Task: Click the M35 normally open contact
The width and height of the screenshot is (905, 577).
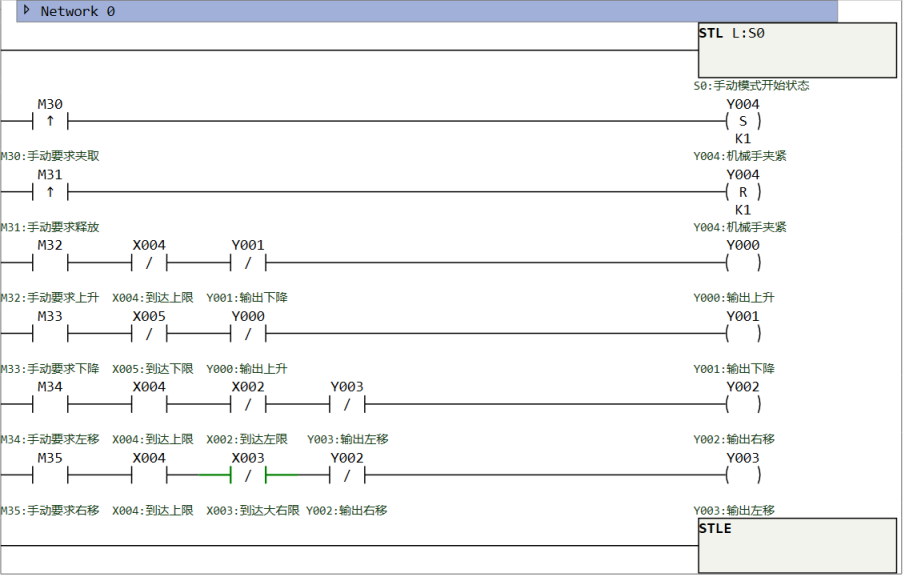Action: (50, 476)
